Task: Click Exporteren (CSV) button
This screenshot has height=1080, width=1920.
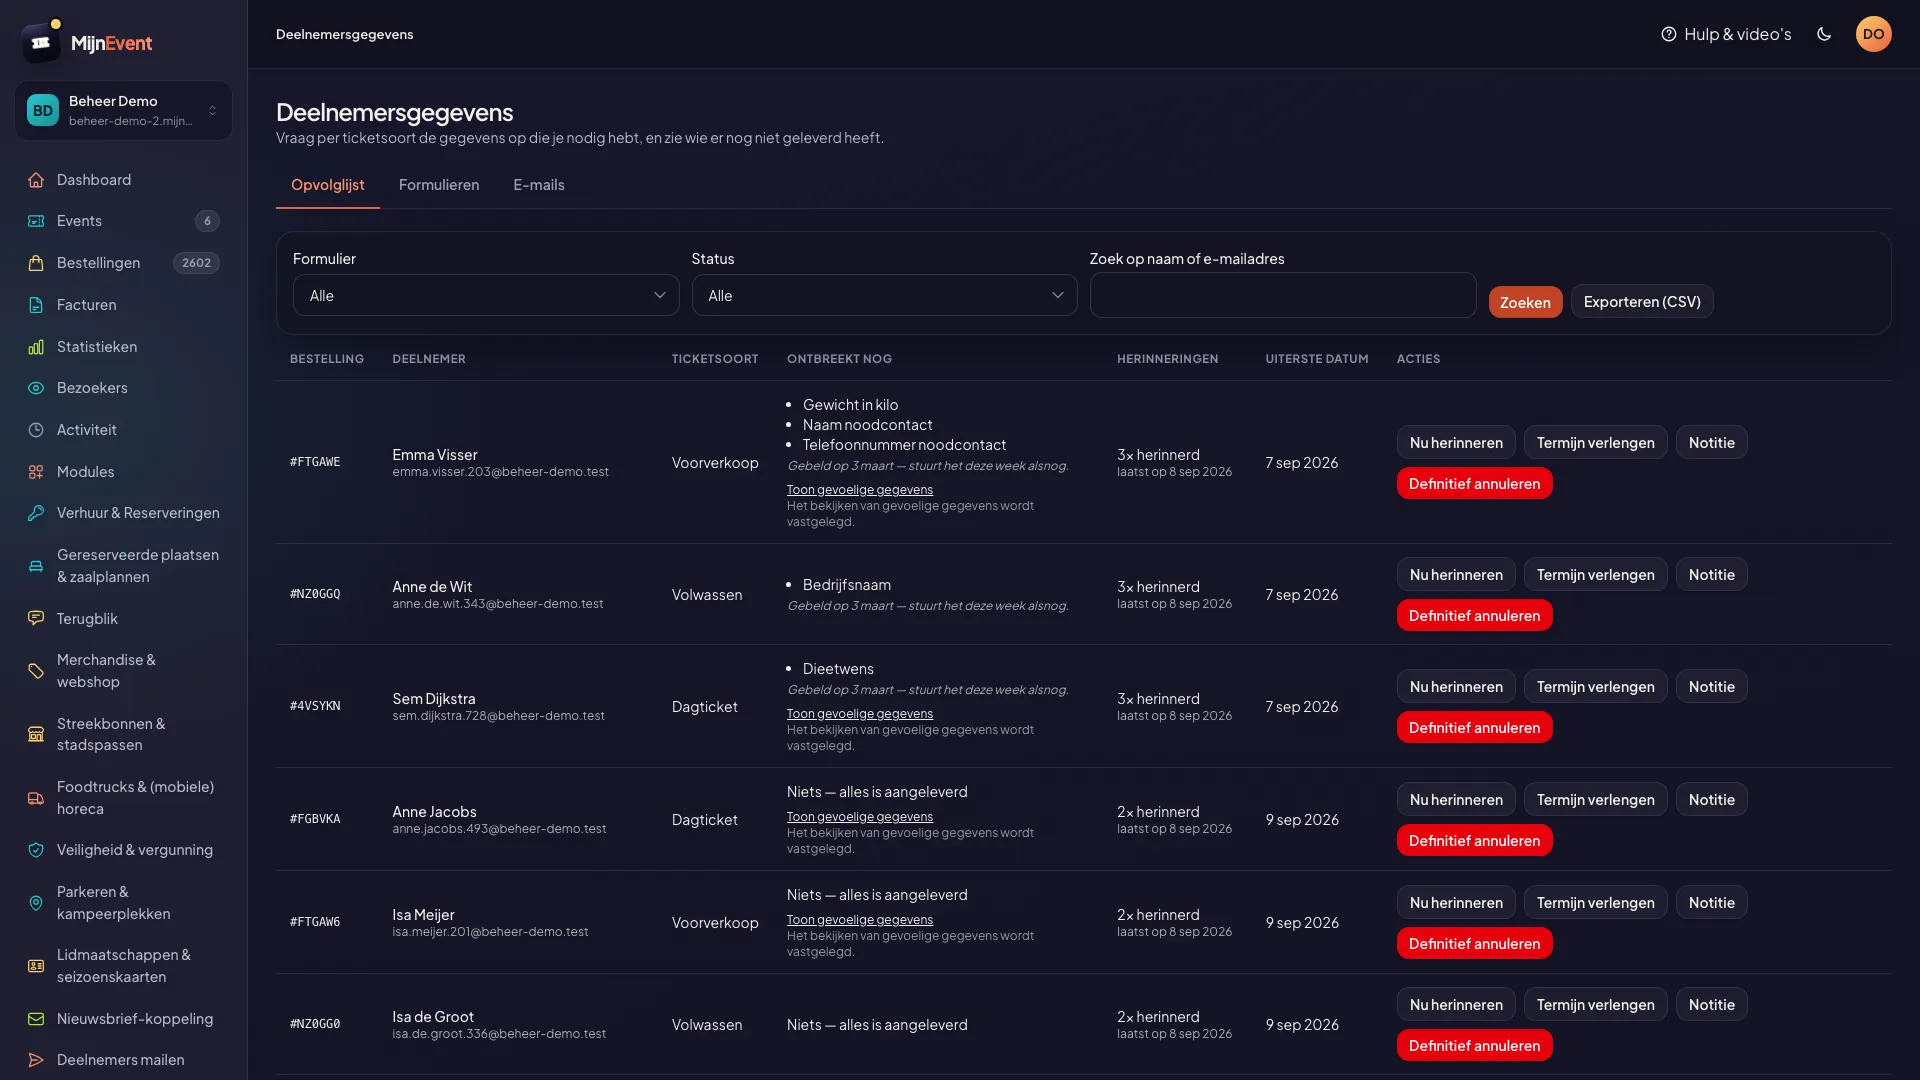Action: pos(1642,302)
